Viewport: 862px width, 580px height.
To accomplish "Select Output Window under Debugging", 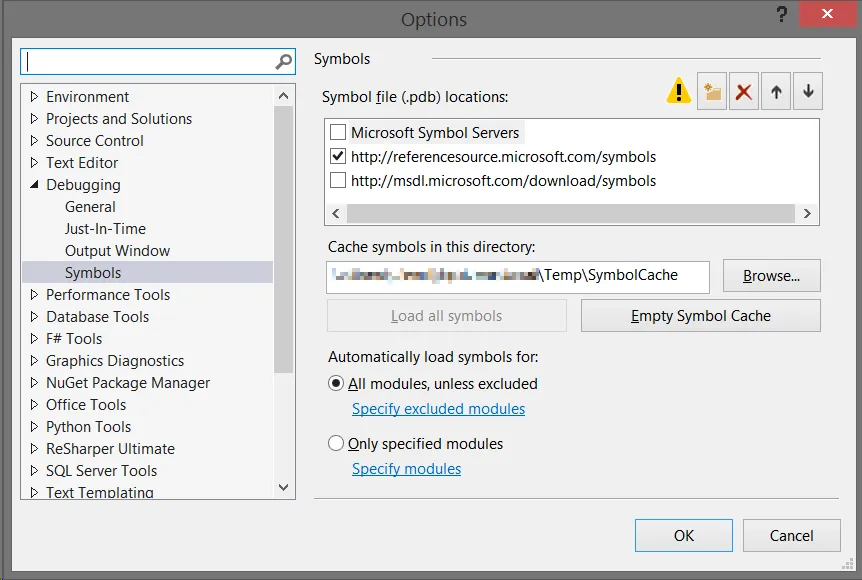I will click(x=117, y=251).
